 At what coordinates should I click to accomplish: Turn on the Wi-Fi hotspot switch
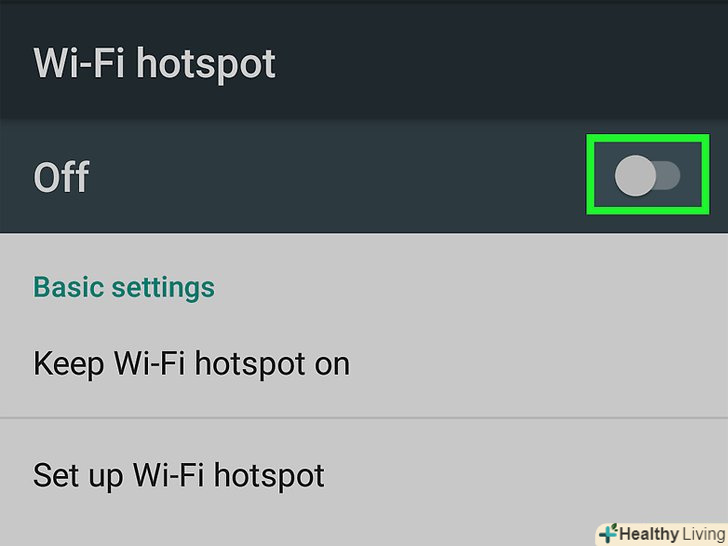(x=647, y=176)
